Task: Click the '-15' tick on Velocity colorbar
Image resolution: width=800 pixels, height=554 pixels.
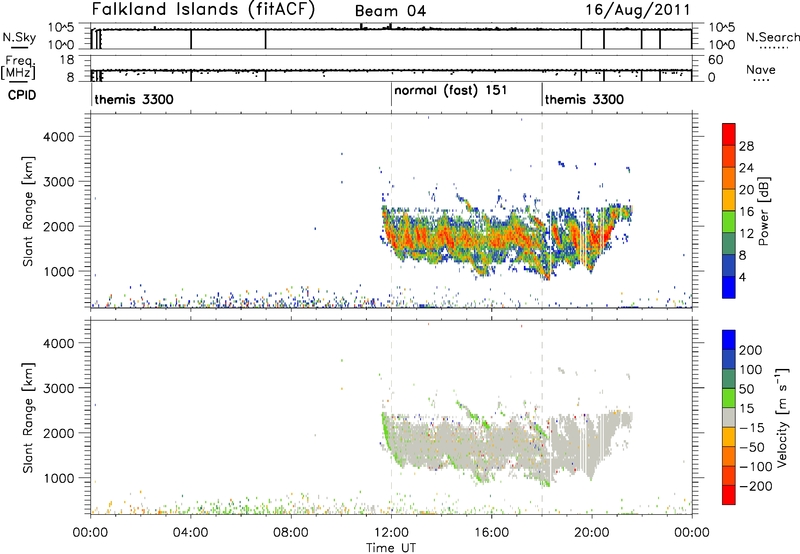Action: click(x=751, y=427)
